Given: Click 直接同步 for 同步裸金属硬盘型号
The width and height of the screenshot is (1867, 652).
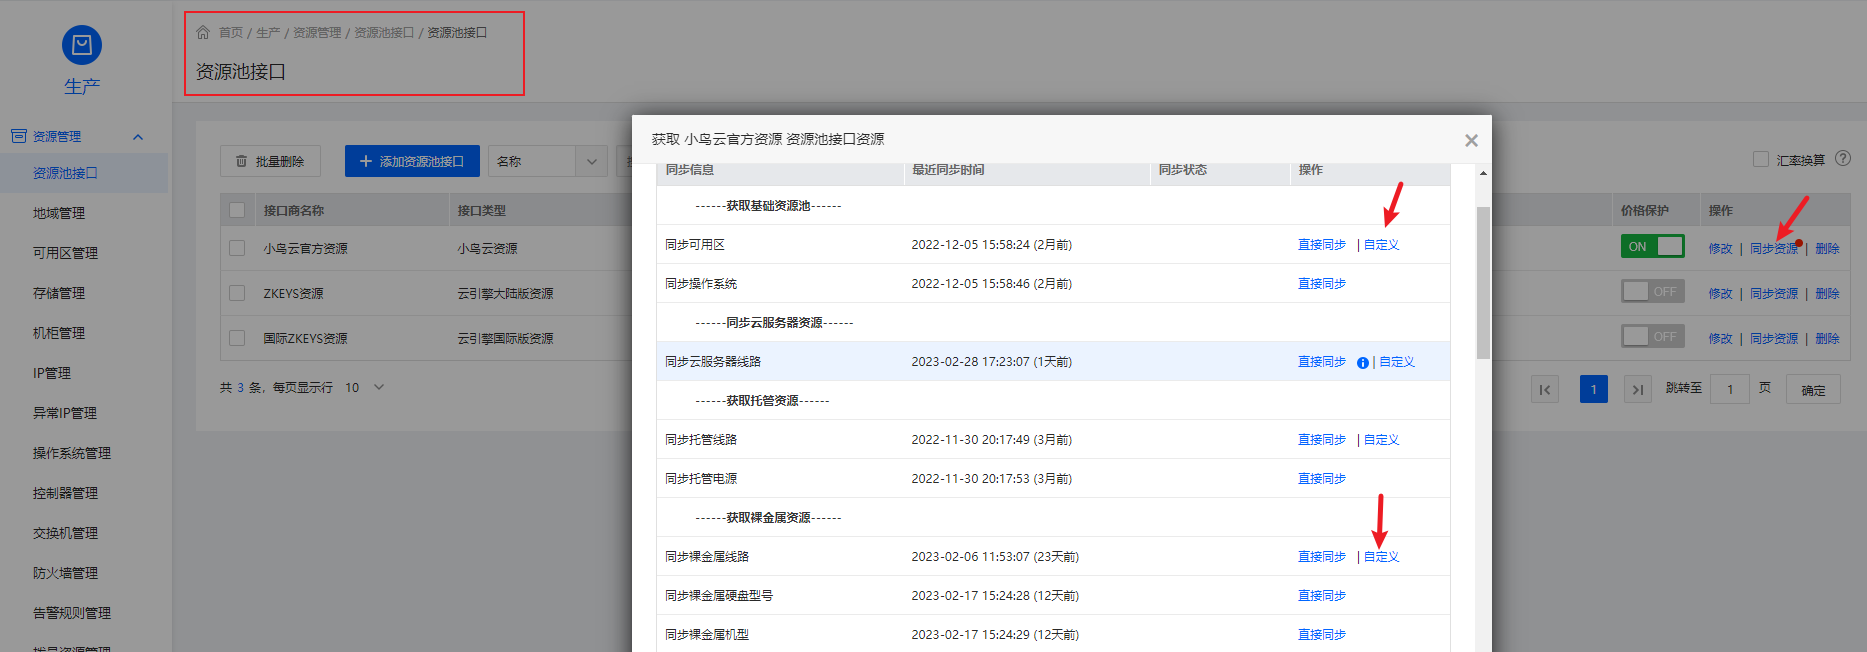Looking at the screenshot, I should coord(1321,596).
